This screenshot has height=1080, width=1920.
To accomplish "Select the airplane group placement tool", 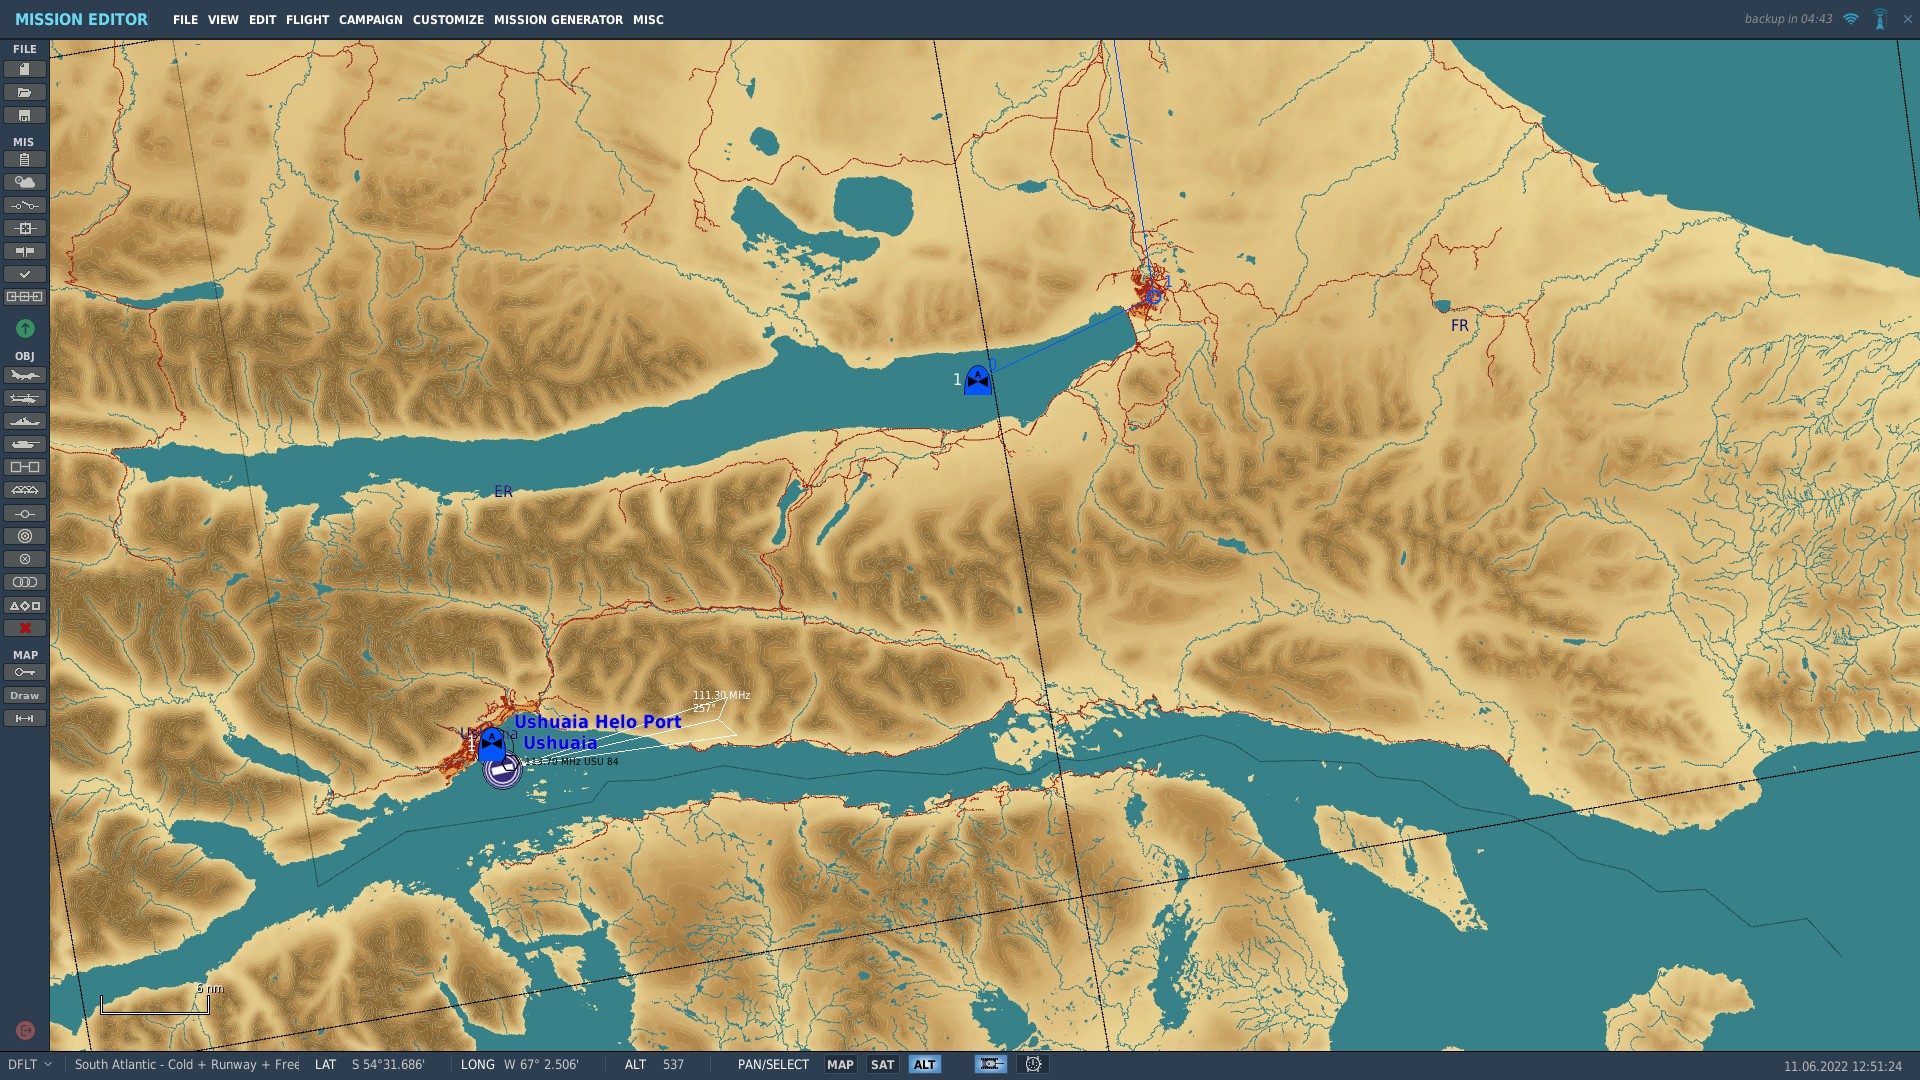I will pos(25,375).
